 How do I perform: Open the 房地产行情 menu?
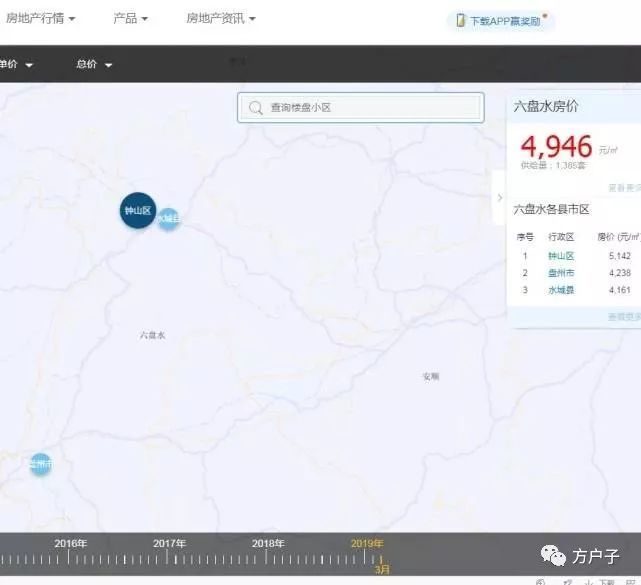[40, 18]
